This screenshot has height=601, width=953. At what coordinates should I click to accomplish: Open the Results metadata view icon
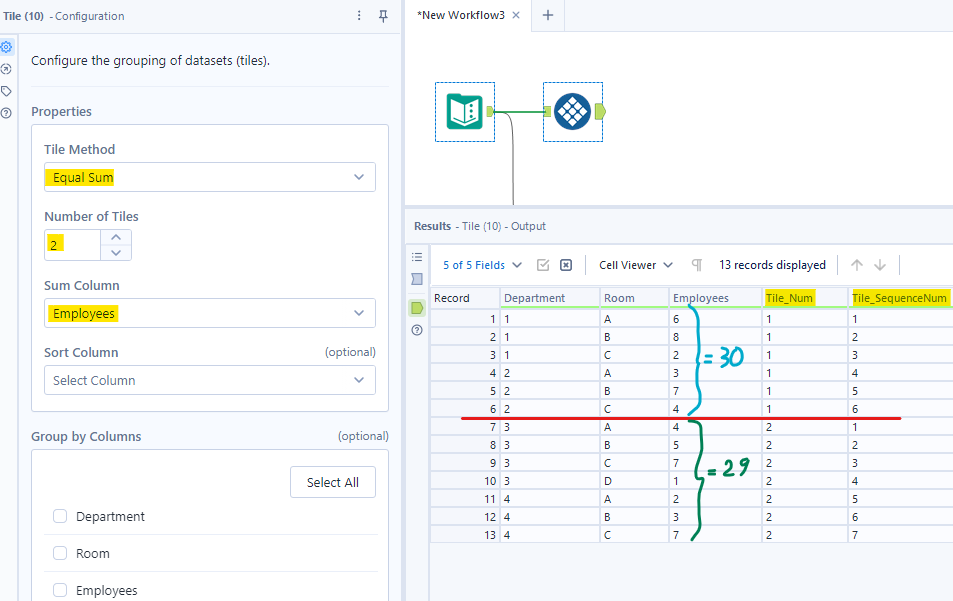click(417, 279)
